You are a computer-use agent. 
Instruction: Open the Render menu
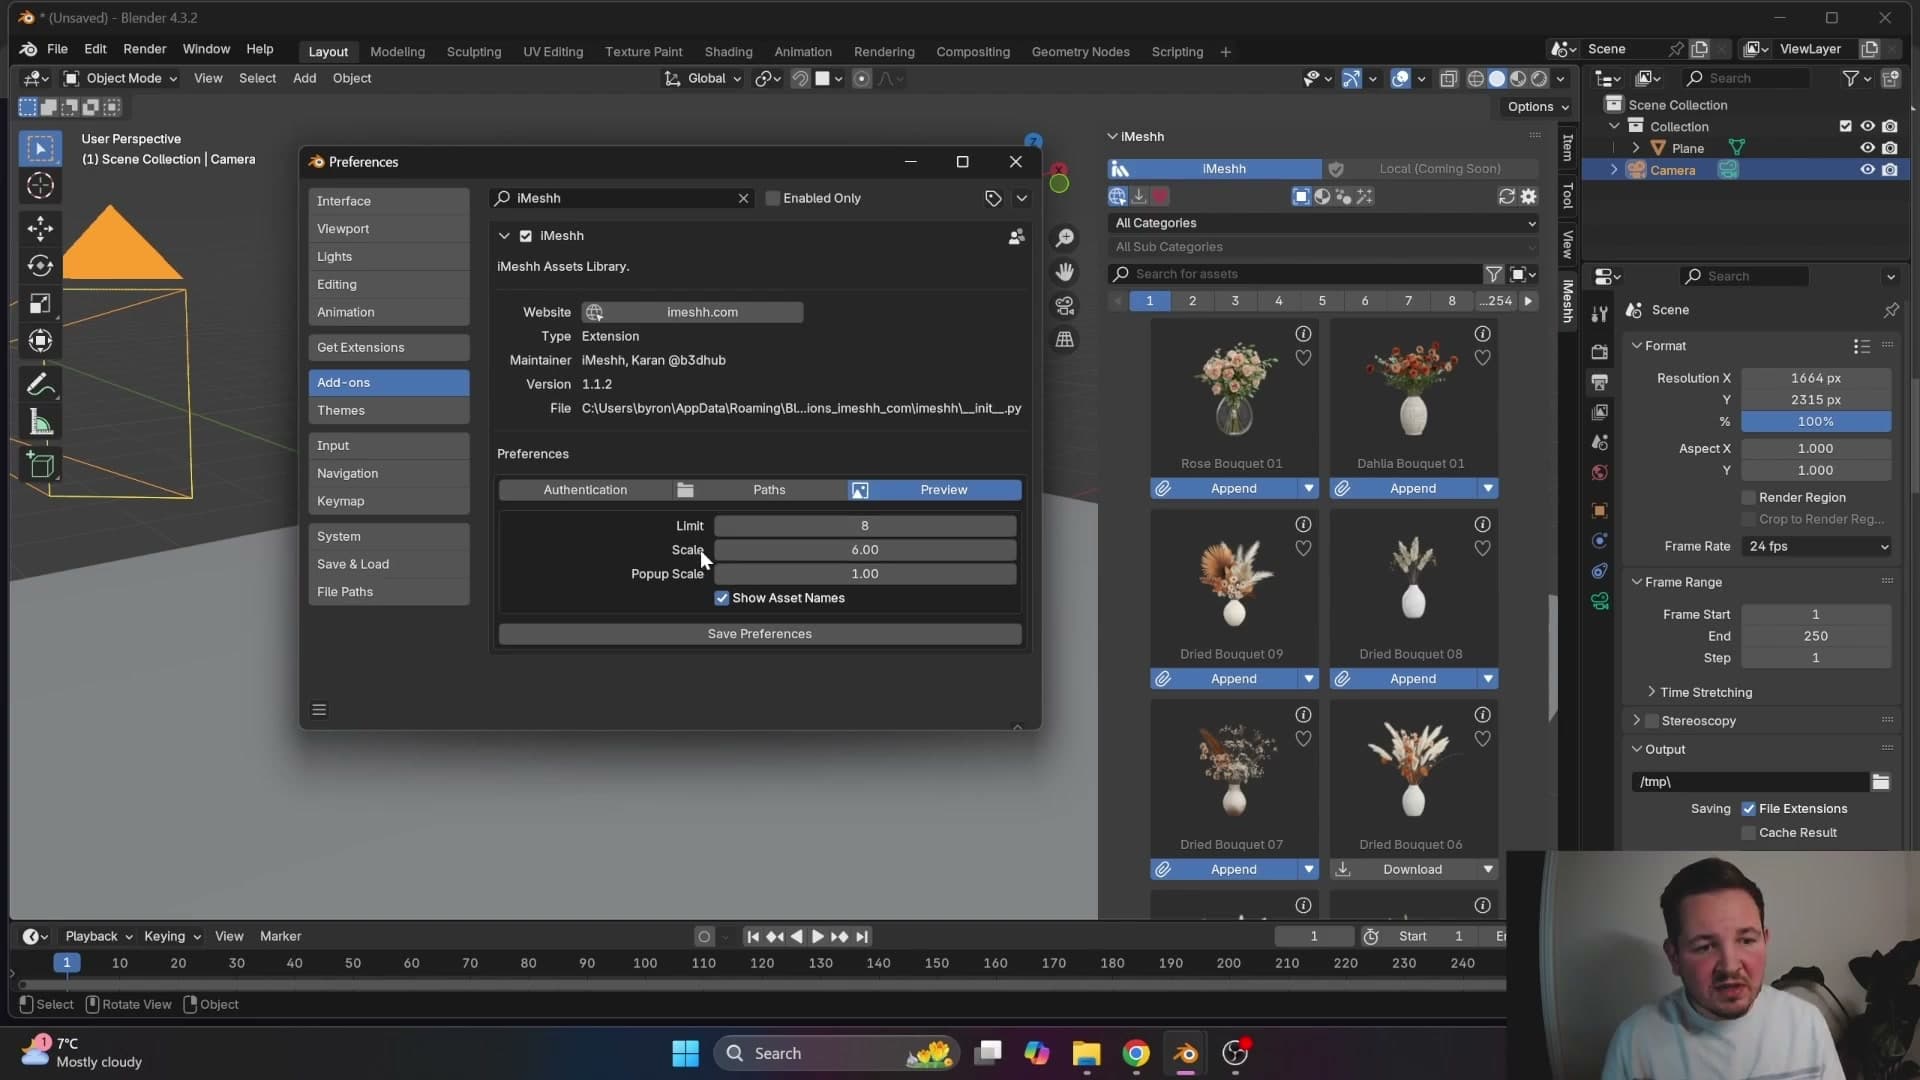[144, 49]
